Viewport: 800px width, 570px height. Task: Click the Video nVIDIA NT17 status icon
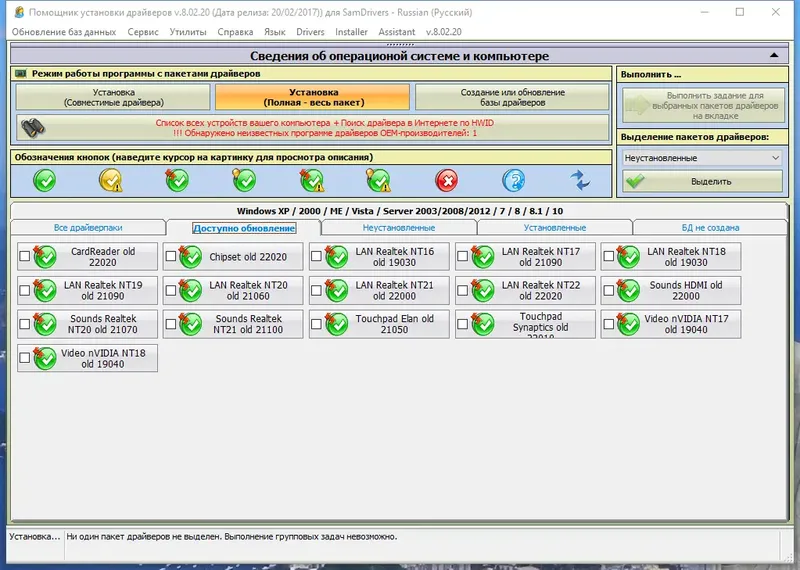coord(629,324)
